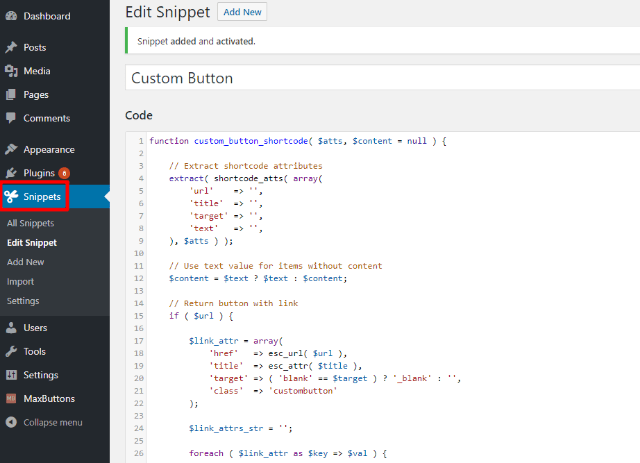The width and height of the screenshot is (640, 463).
Task: Open the Import submenu link
Action: point(20,282)
